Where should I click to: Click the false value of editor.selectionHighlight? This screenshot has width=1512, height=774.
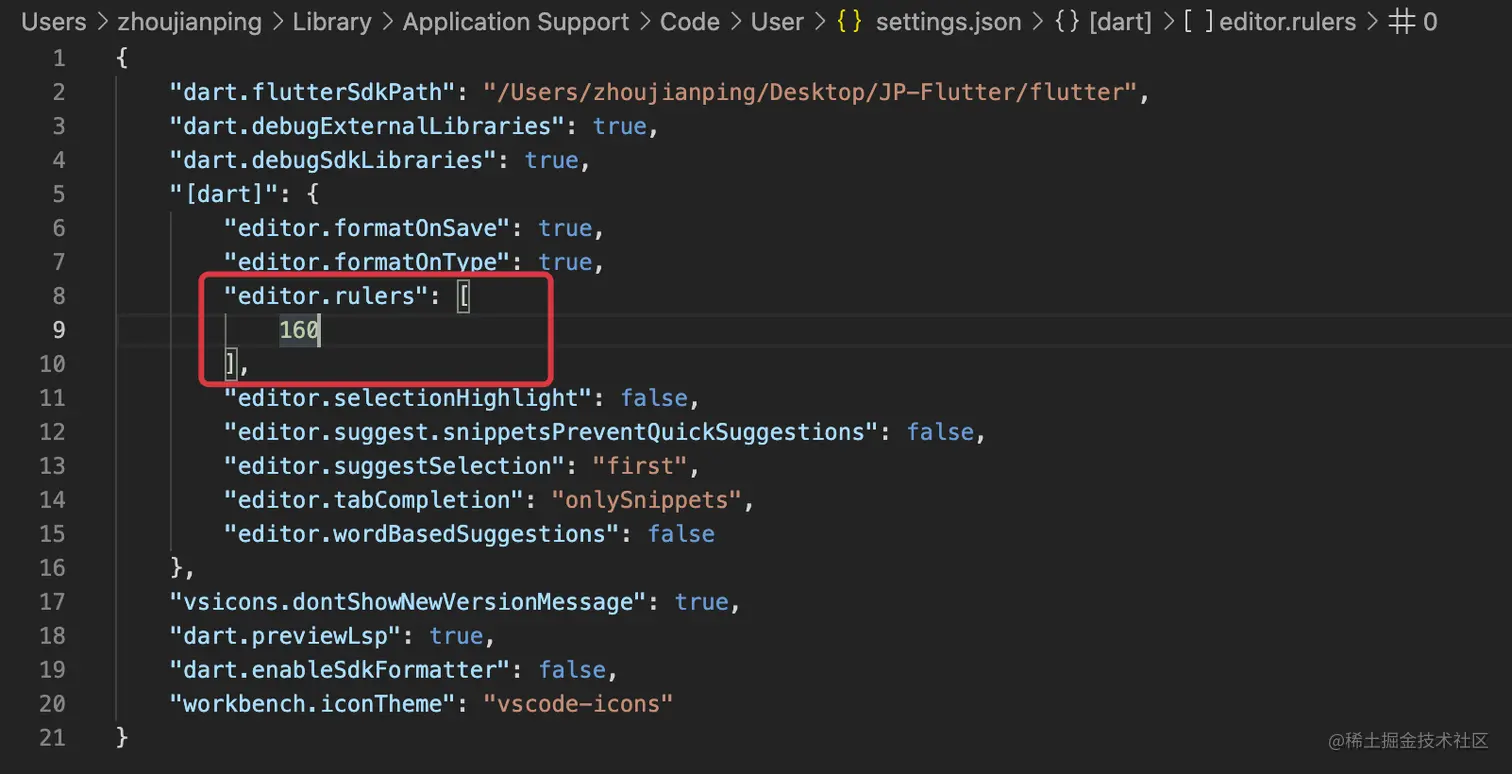tap(654, 398)
